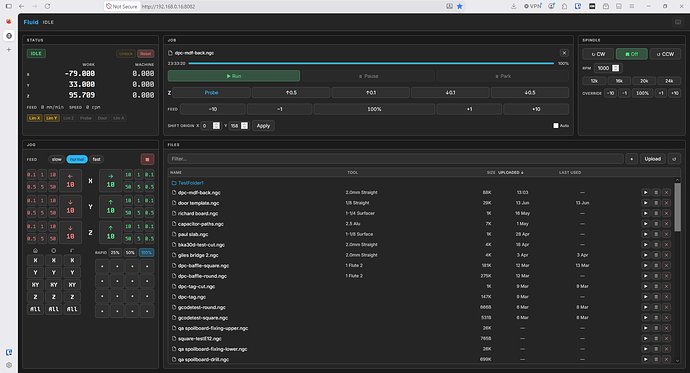The image size is (690, 373).
Task: Bookmark this page with star icon
Action: [x=459, y=6]
